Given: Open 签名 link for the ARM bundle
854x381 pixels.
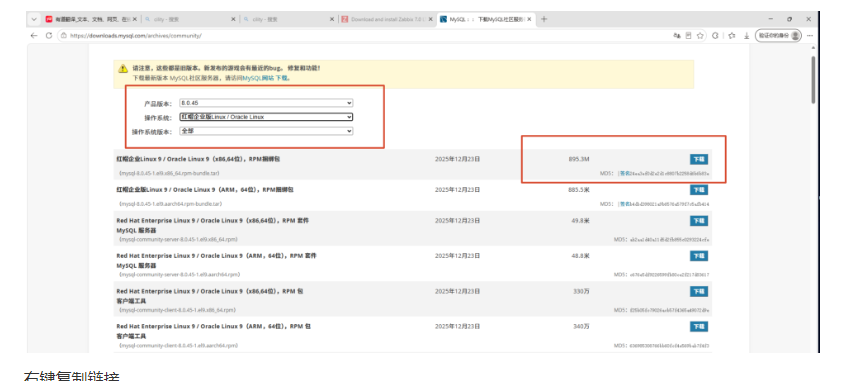Looking at the screenshot, I should 624,204.
